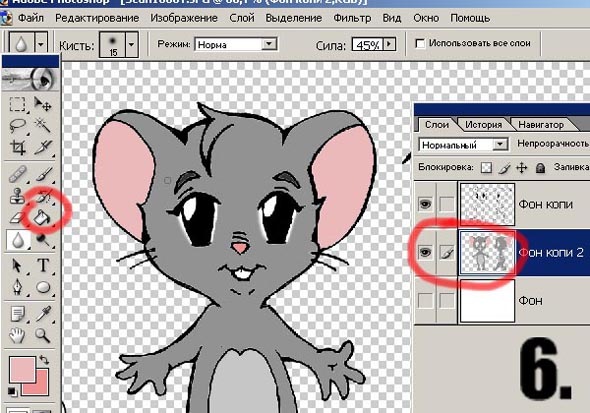Swap foreground and background colors
The width and height of the screenshot is (590, 413).
tap(44, 360)
